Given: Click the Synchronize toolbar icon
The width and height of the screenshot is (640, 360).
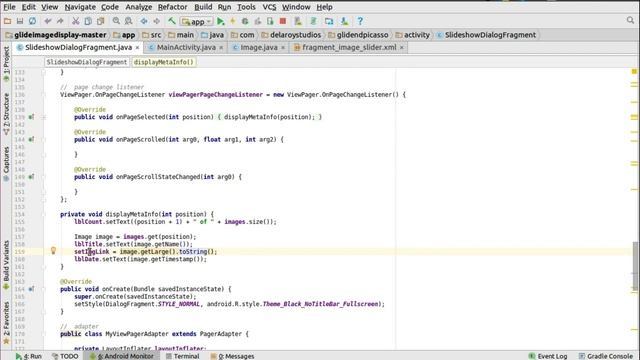Looking at the screenshot, I should point(32,21).
